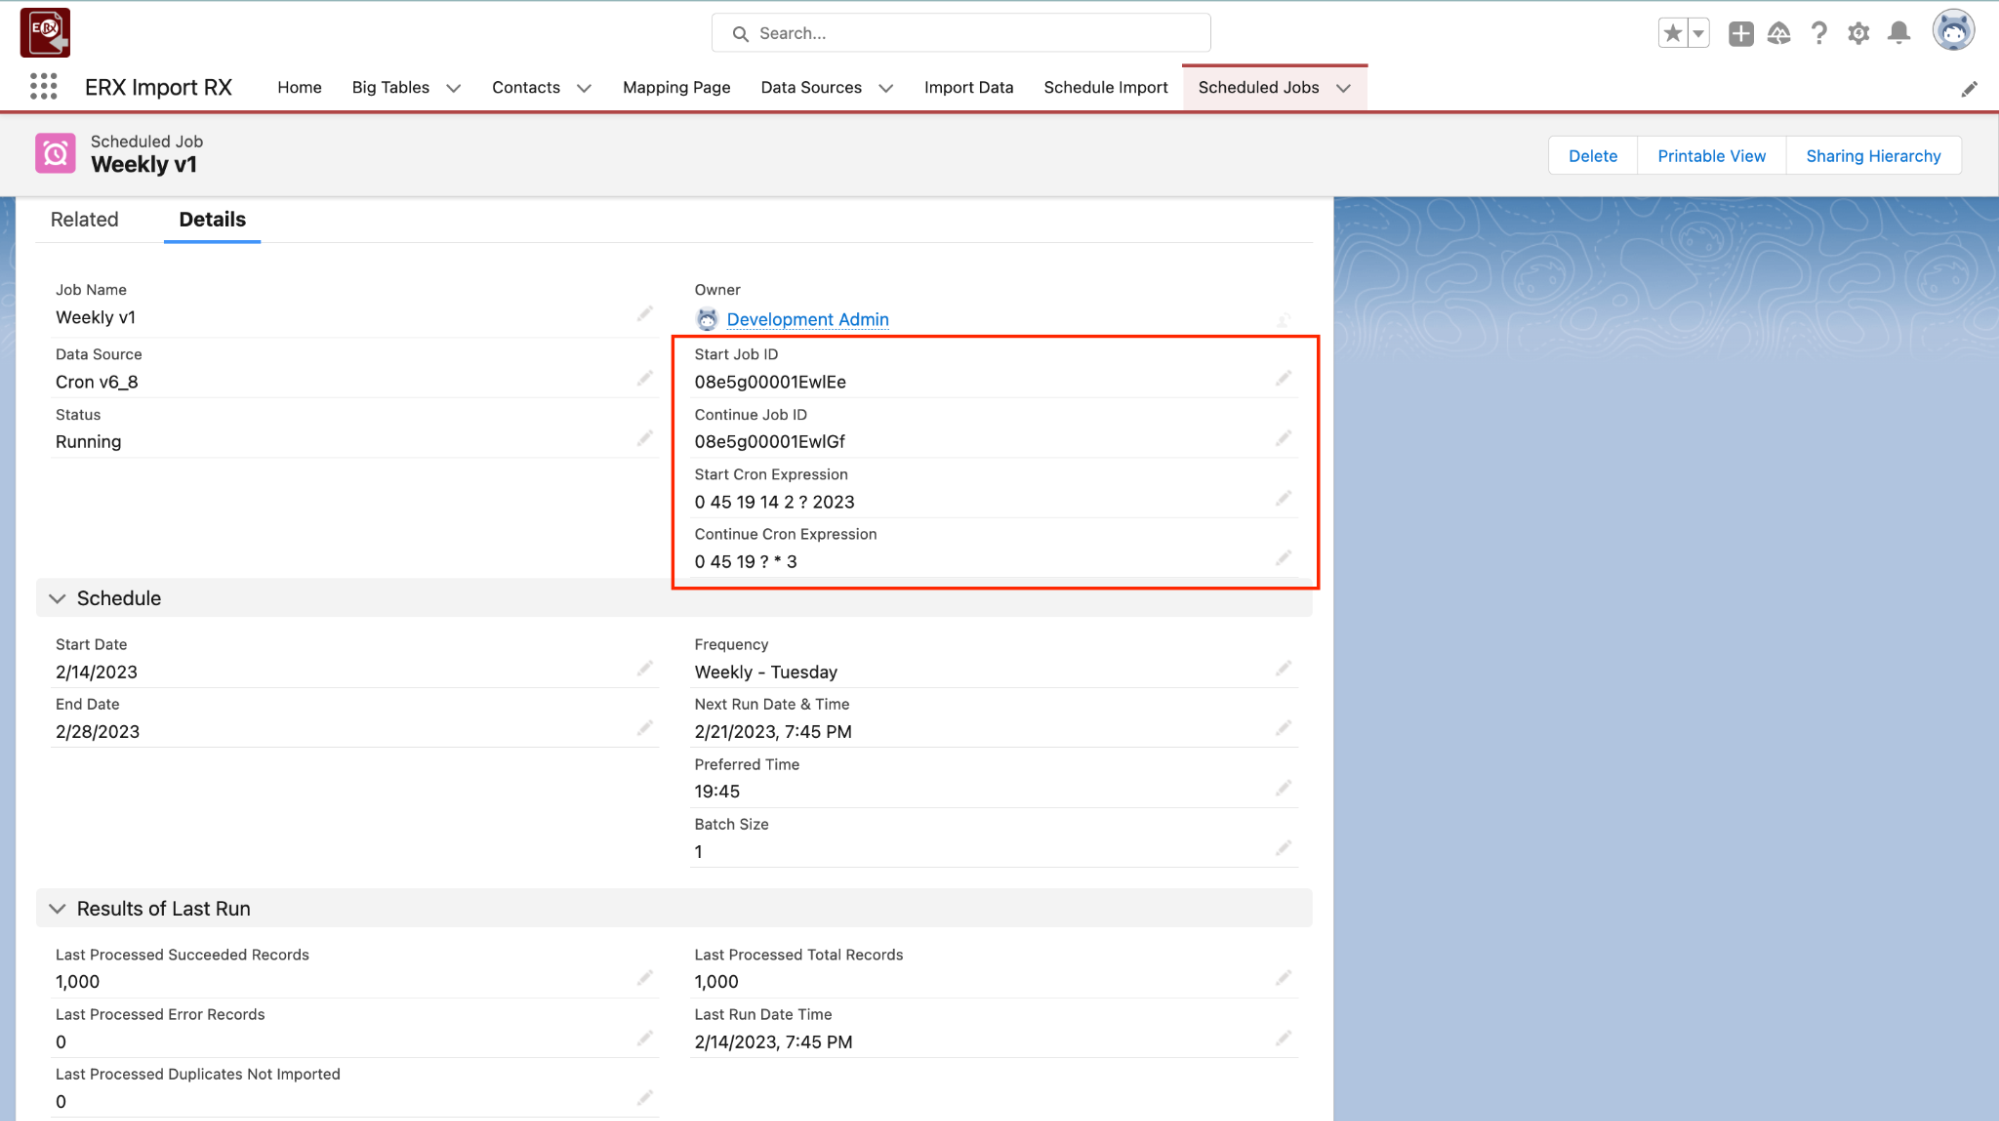Click the Delete button

click(x=1592, y=156)
